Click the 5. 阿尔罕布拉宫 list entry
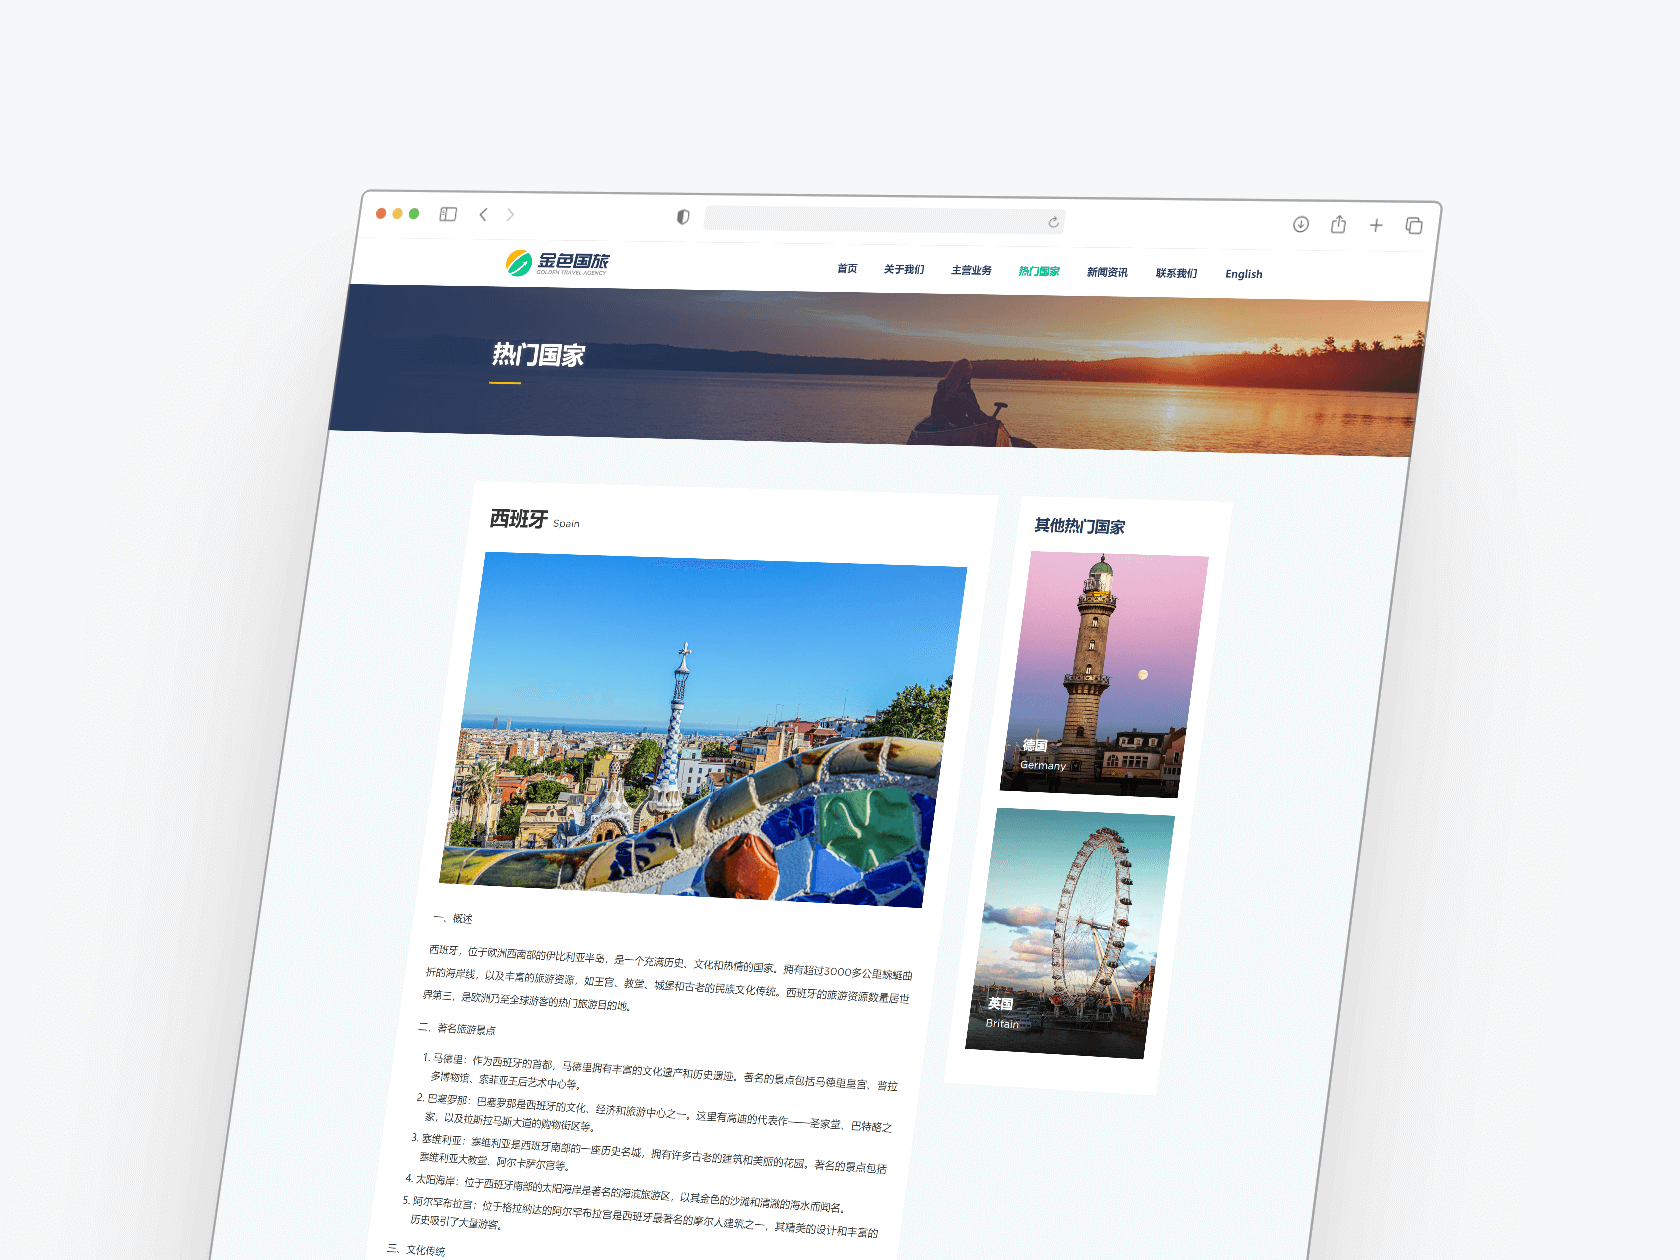 640,1218
